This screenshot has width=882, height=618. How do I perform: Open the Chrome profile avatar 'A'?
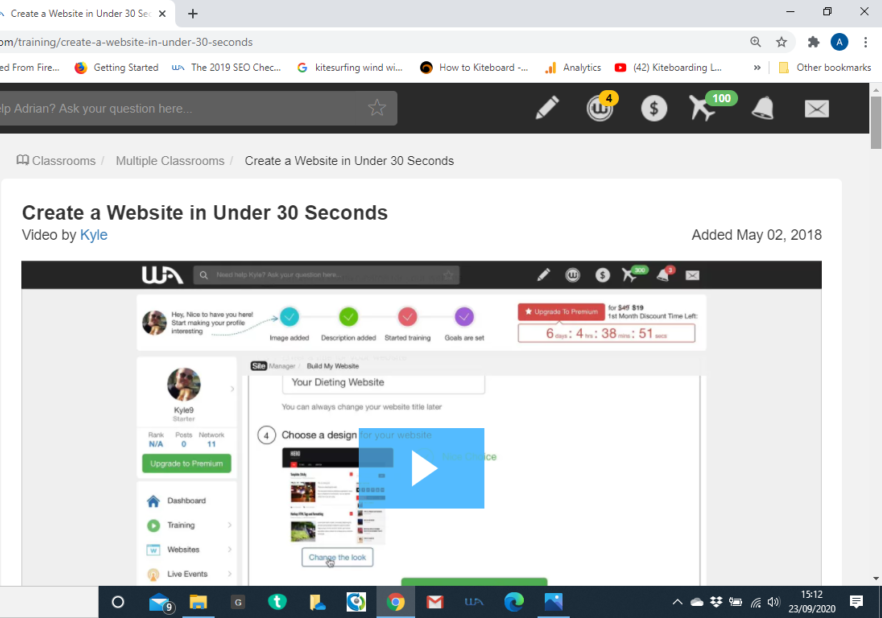pos(839,42)
